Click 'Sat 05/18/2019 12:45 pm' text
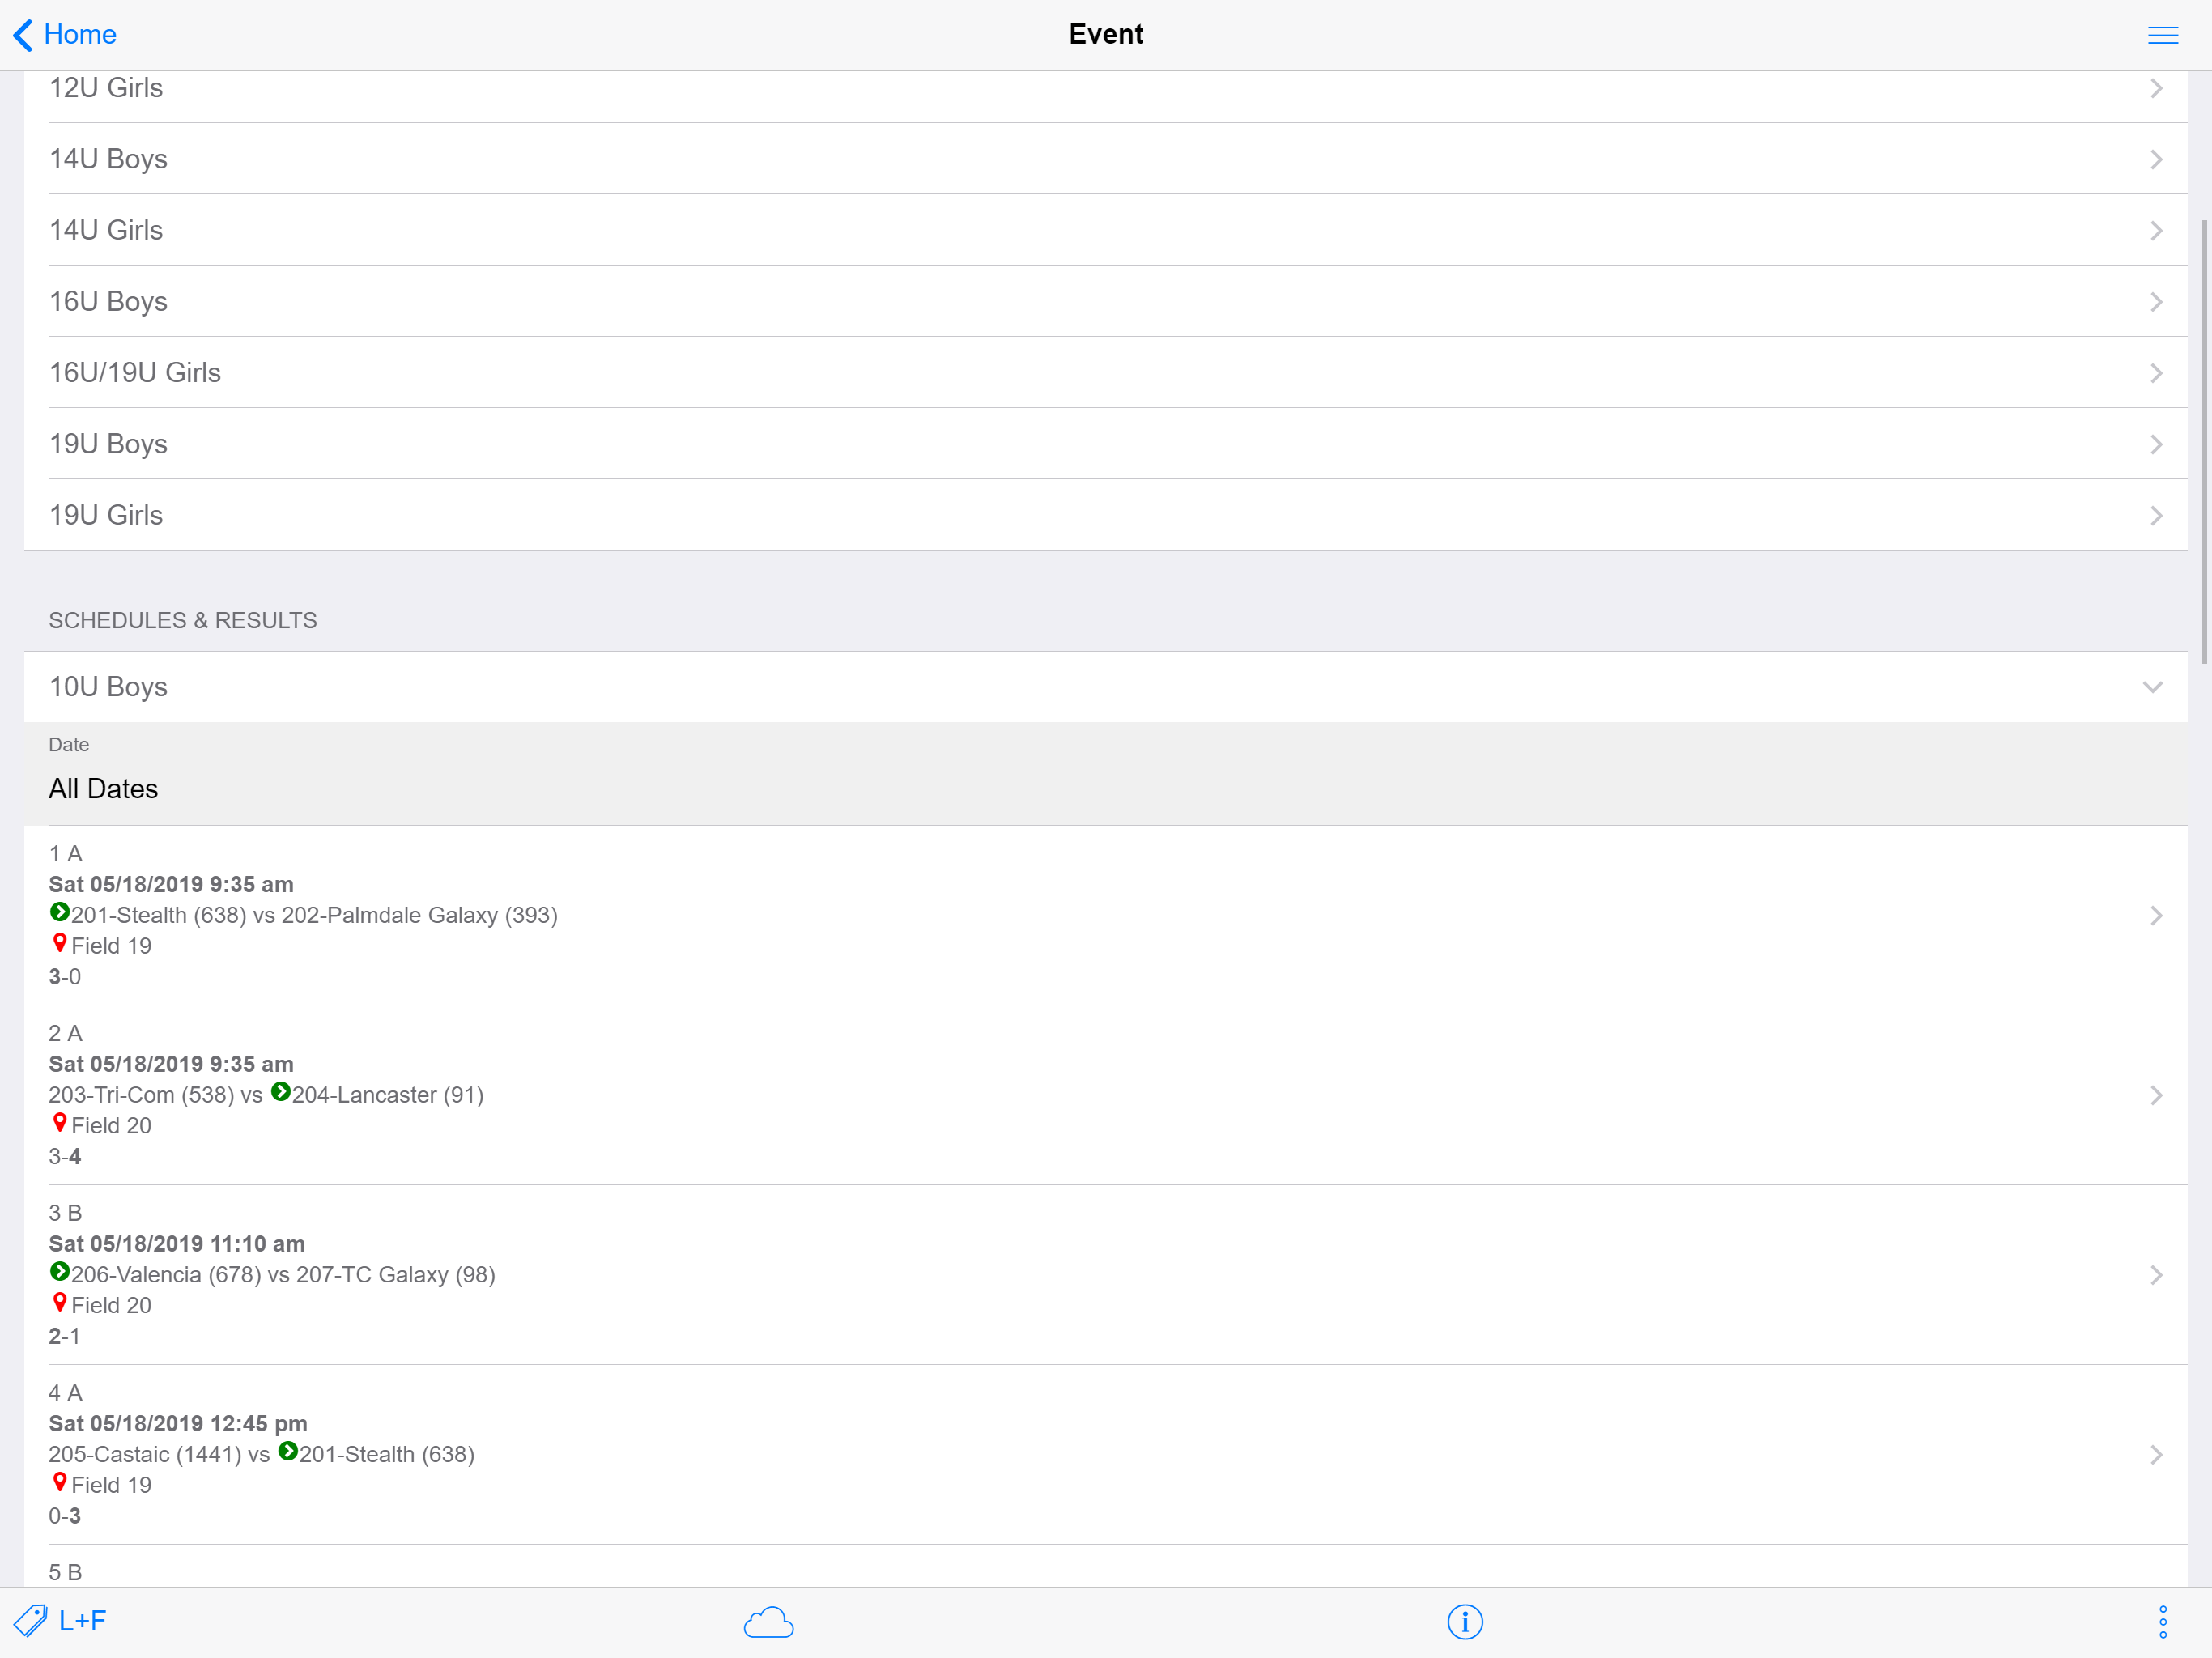Image resolution: width=2212 pixels, height=1658 pixels. [x=178, y=1424]
